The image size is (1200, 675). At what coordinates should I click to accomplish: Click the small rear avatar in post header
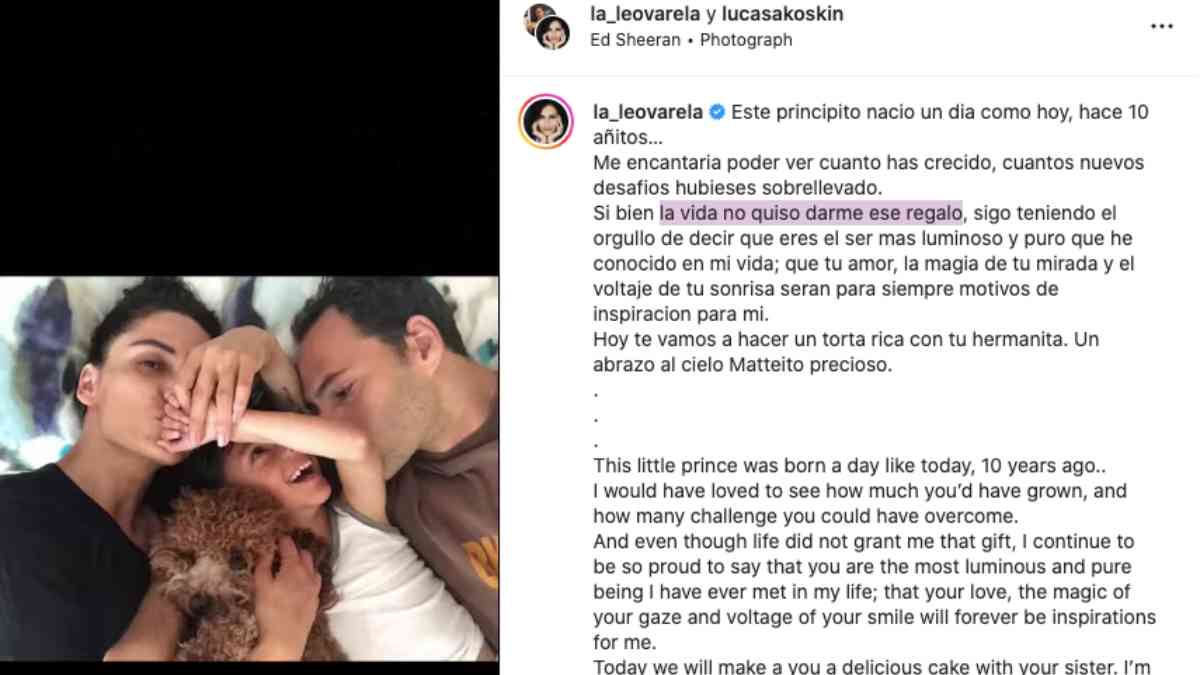538,15
